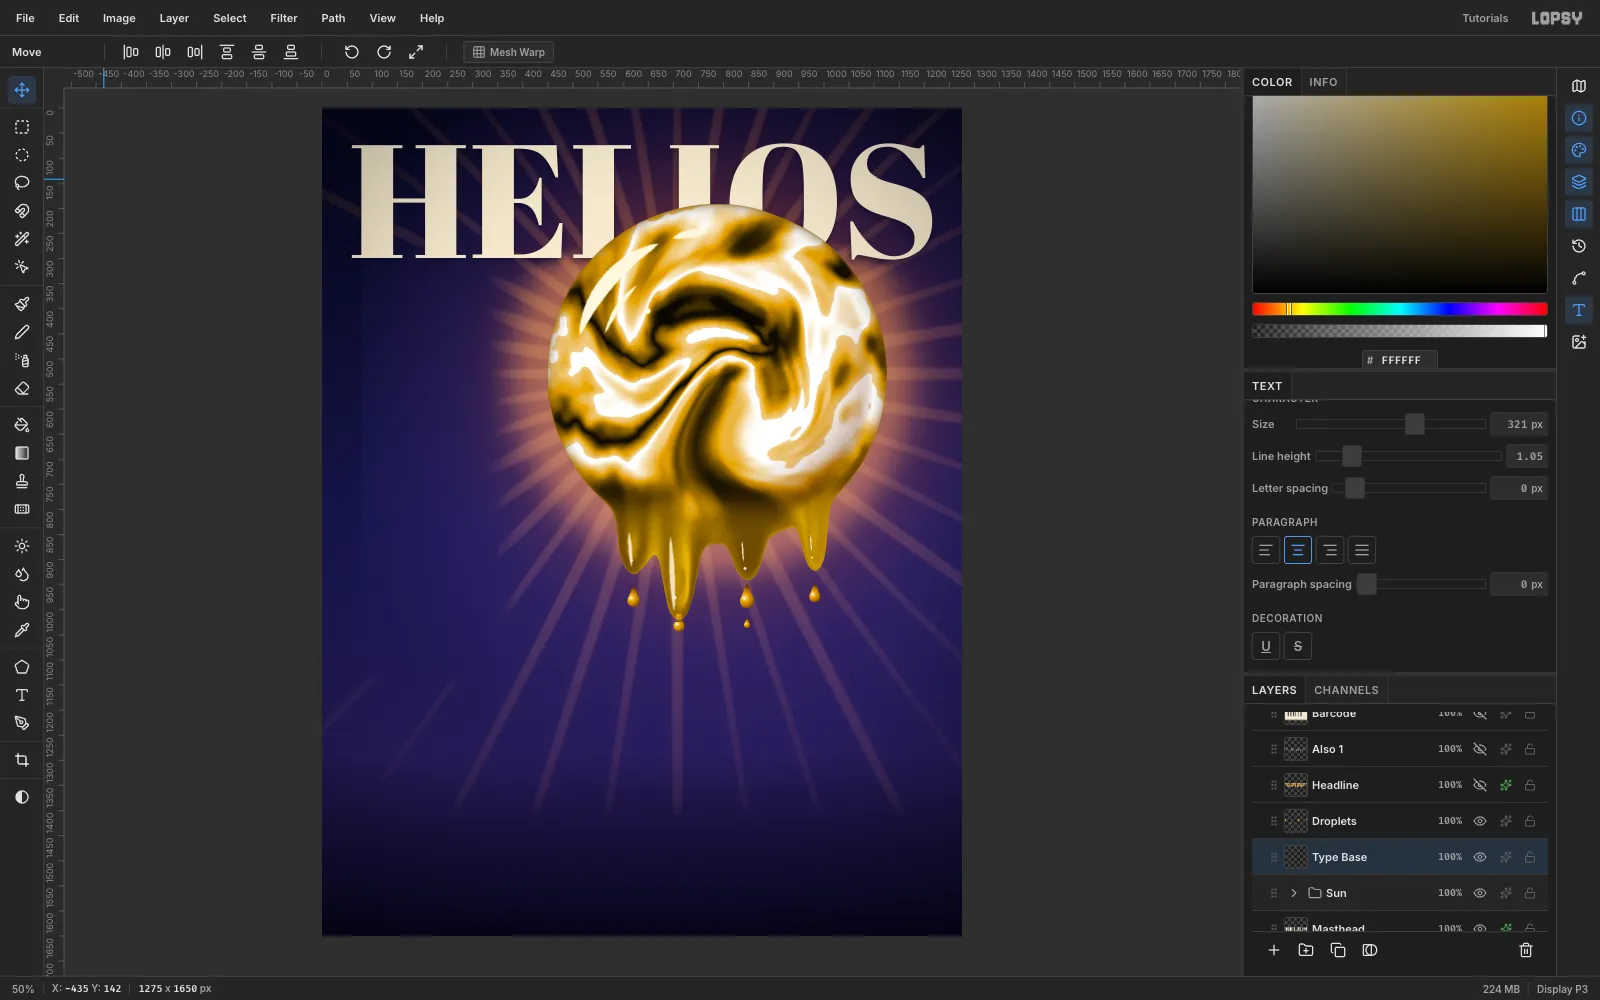The width and height of the screenshot is (1600, 1000).
Task: Add a new layer with plus icon
Action: (1274, 950)
